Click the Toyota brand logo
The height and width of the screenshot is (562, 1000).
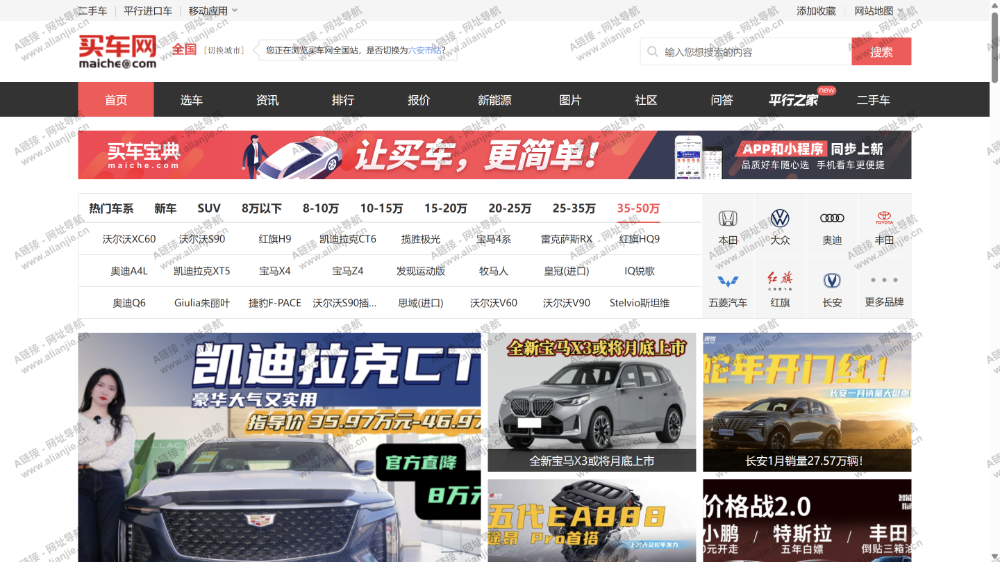884,218
